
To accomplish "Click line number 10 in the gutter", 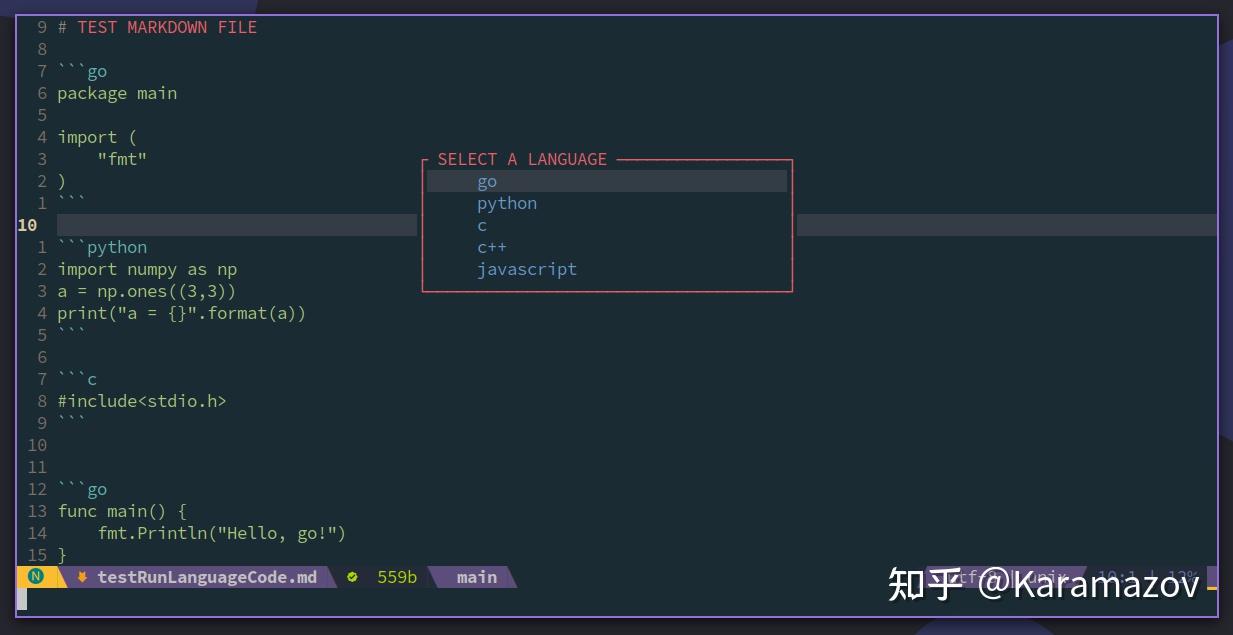I will tap(27, 225).
